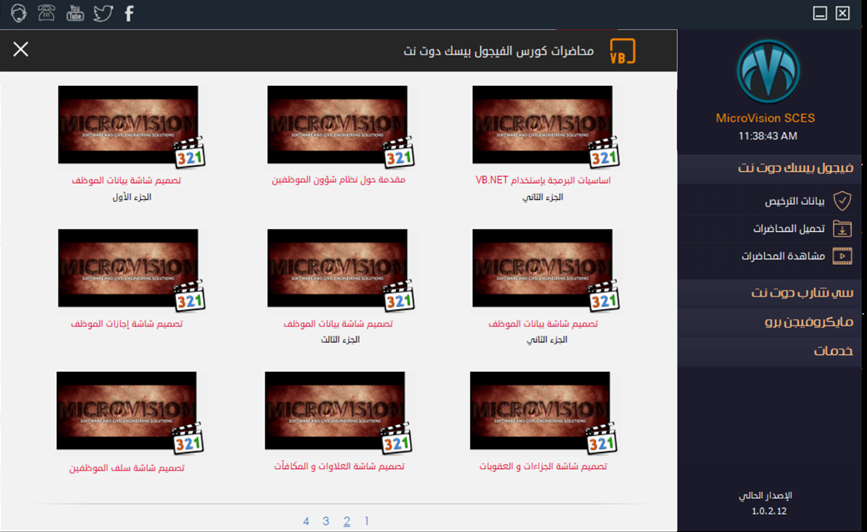Open thumbnail for بيانات الموظف الجزء الثالث
This screenshot has height=532, width=867.
pos(337,268)
